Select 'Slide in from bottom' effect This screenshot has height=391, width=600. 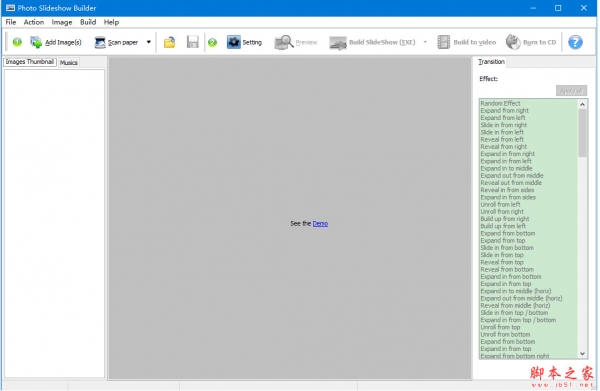(507, 248)
